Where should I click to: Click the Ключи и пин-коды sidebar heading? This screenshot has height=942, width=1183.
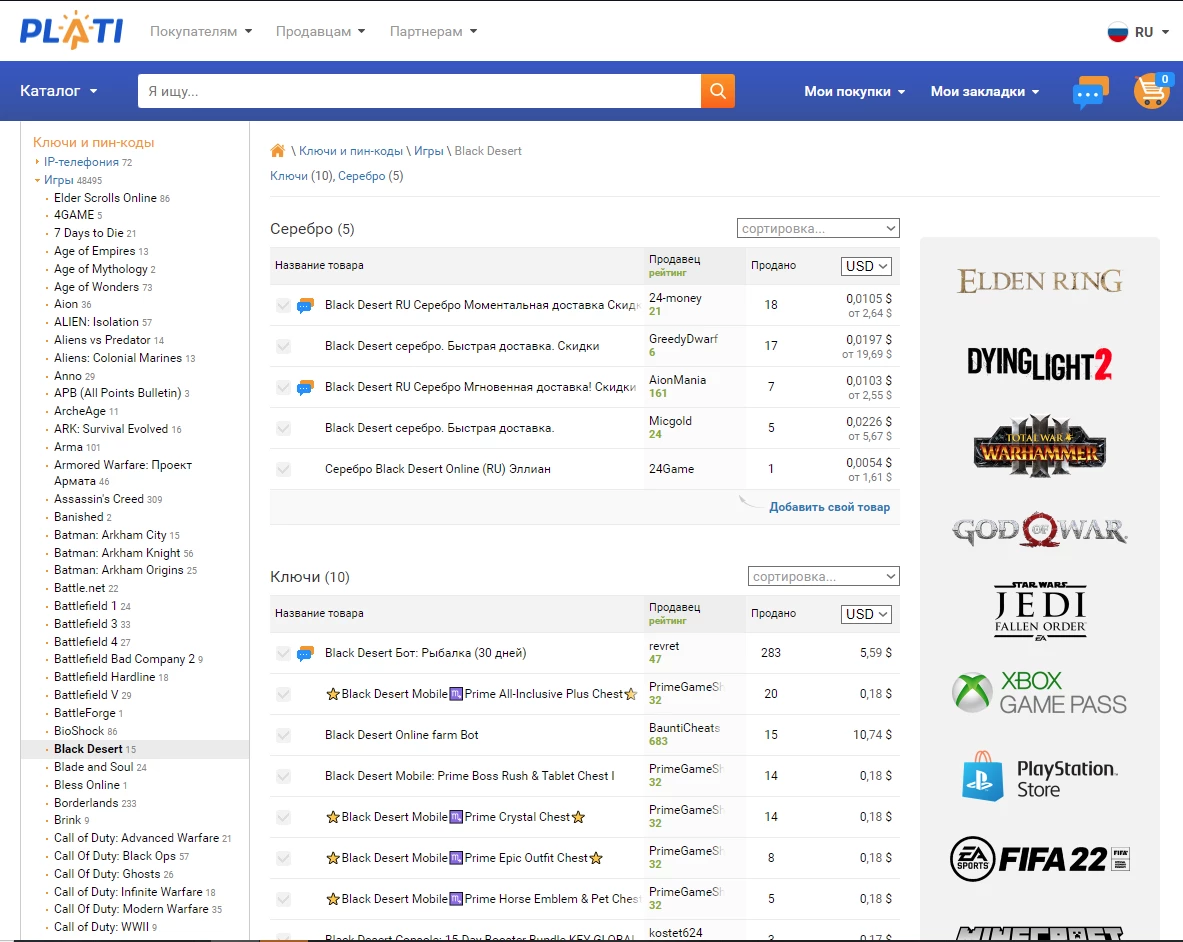[x=94, y=143]
